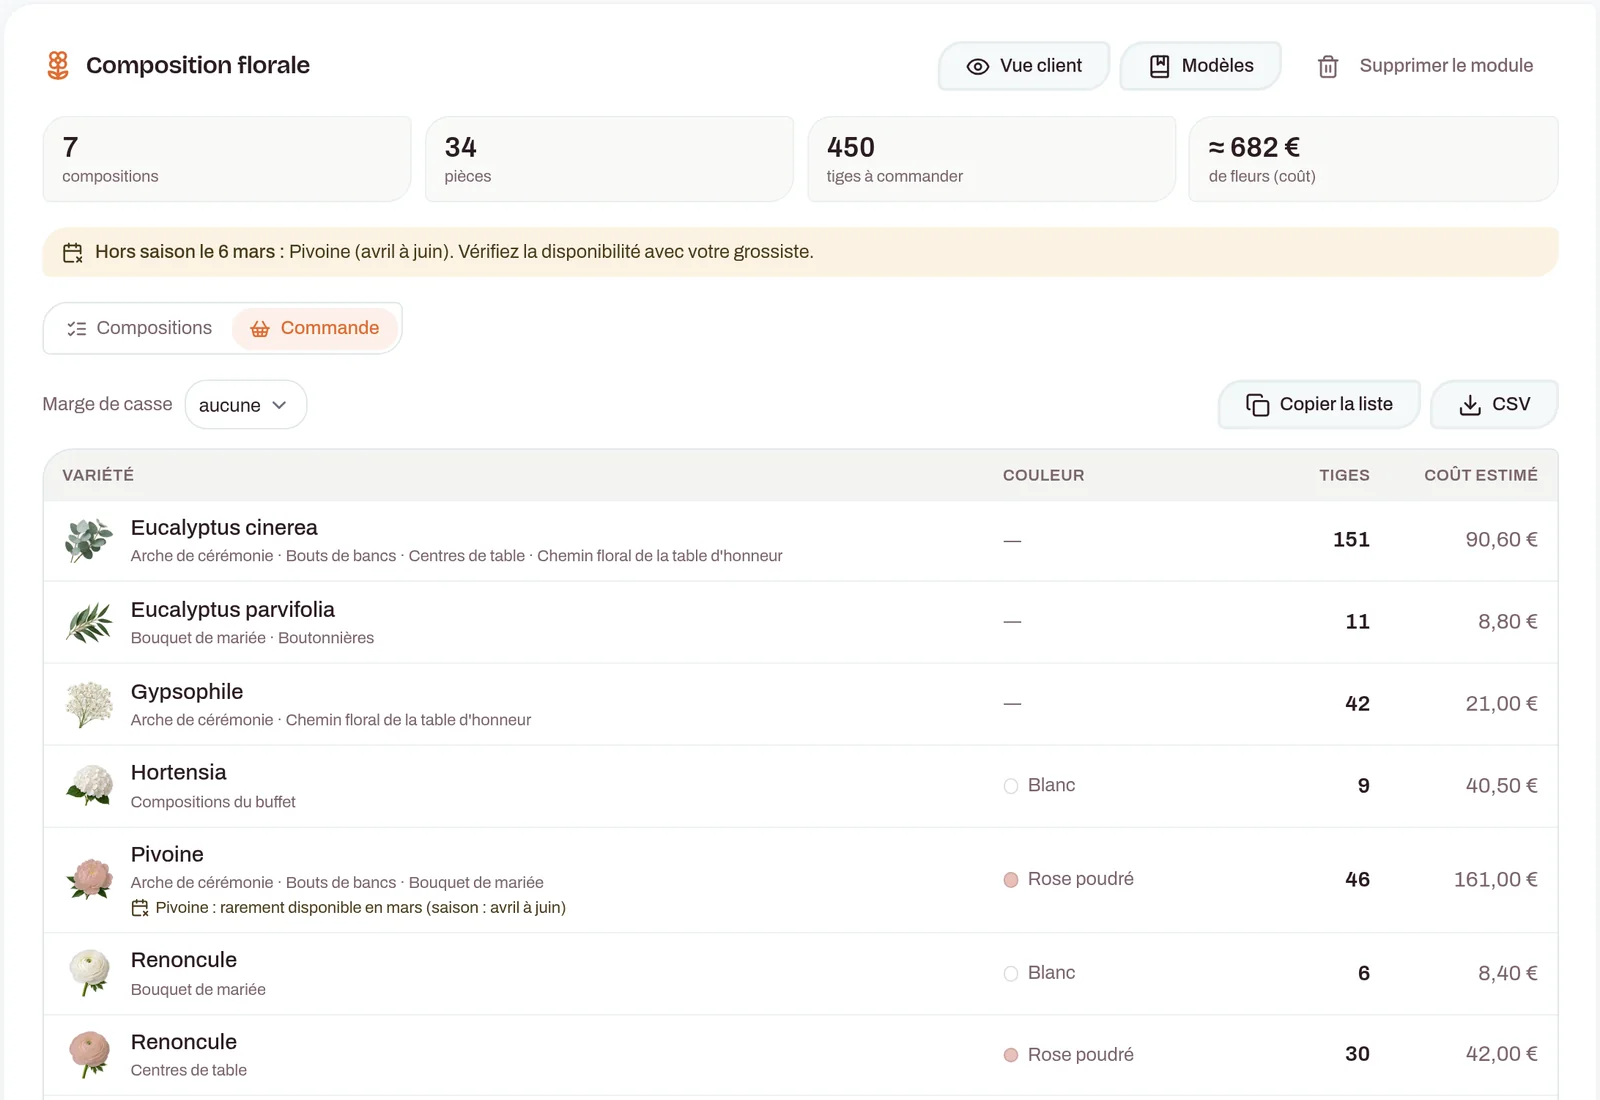Click the bookmark icon in Modèles
Screen dimensions: 1600x1100
click(x=1160, y=66)
